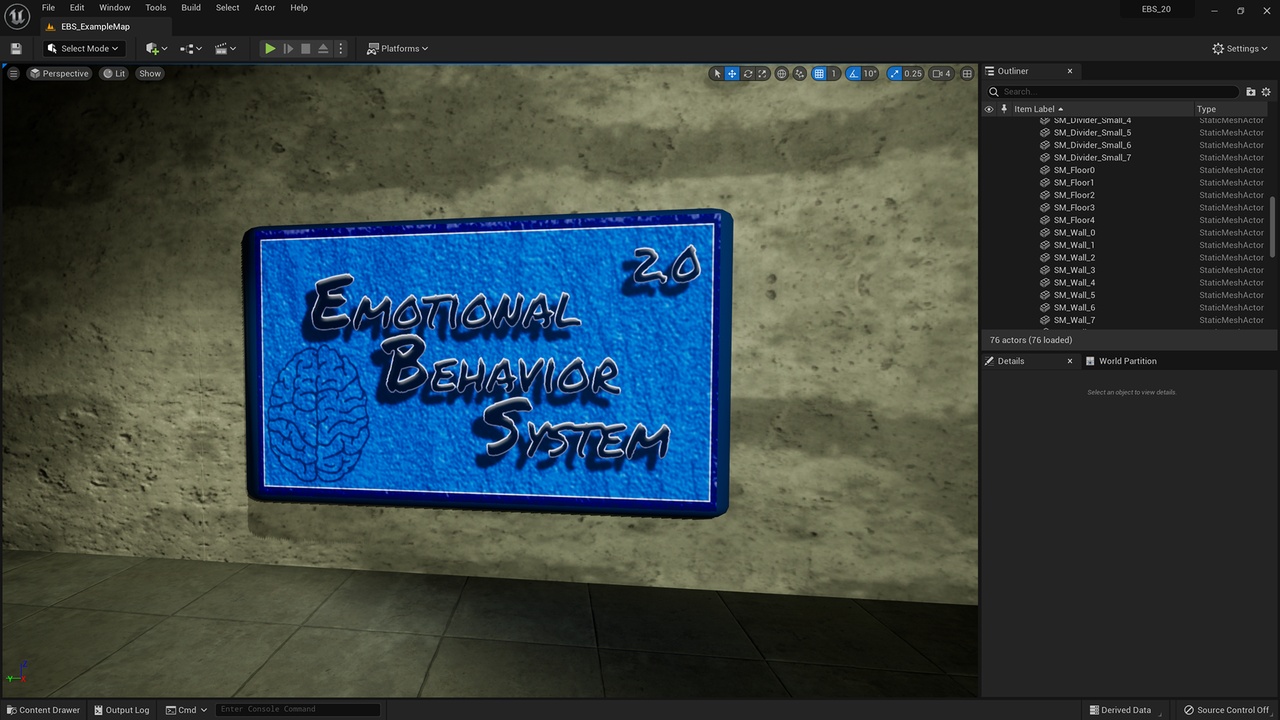Click the Derived Data button
The height and width of the screenshot is (720, 1280).
(1120, 710)
